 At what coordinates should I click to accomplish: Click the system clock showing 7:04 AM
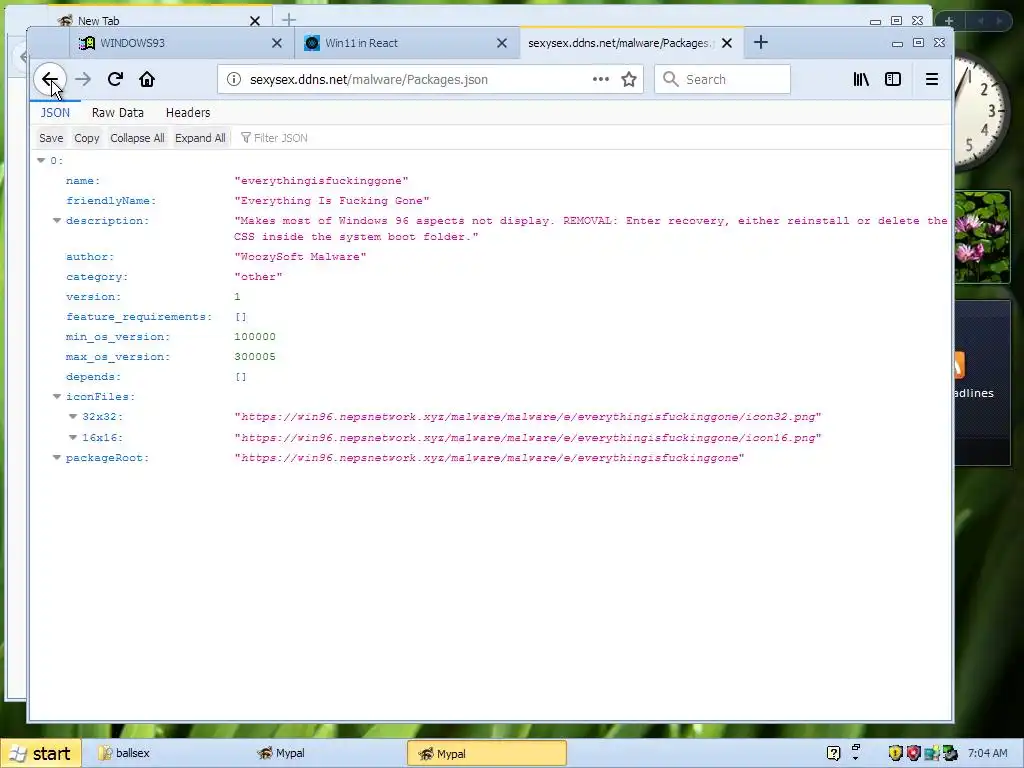pos(987,754)
